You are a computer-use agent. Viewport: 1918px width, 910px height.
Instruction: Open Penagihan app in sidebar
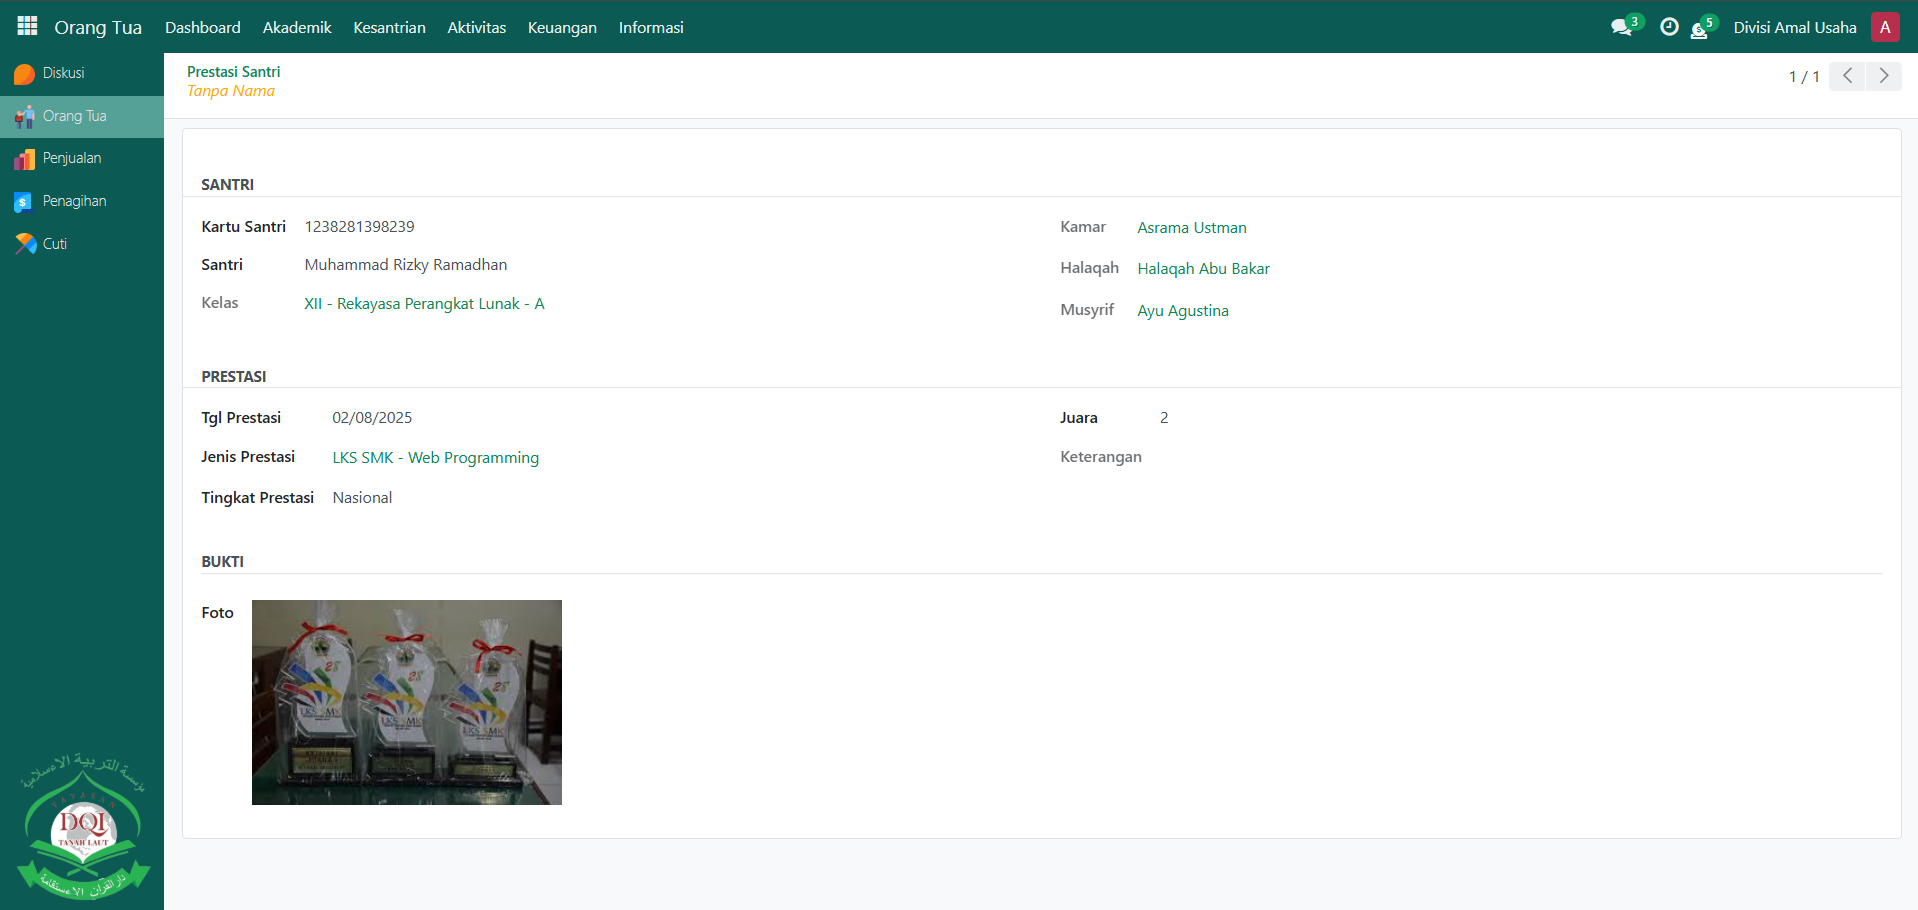coord(74,202)
